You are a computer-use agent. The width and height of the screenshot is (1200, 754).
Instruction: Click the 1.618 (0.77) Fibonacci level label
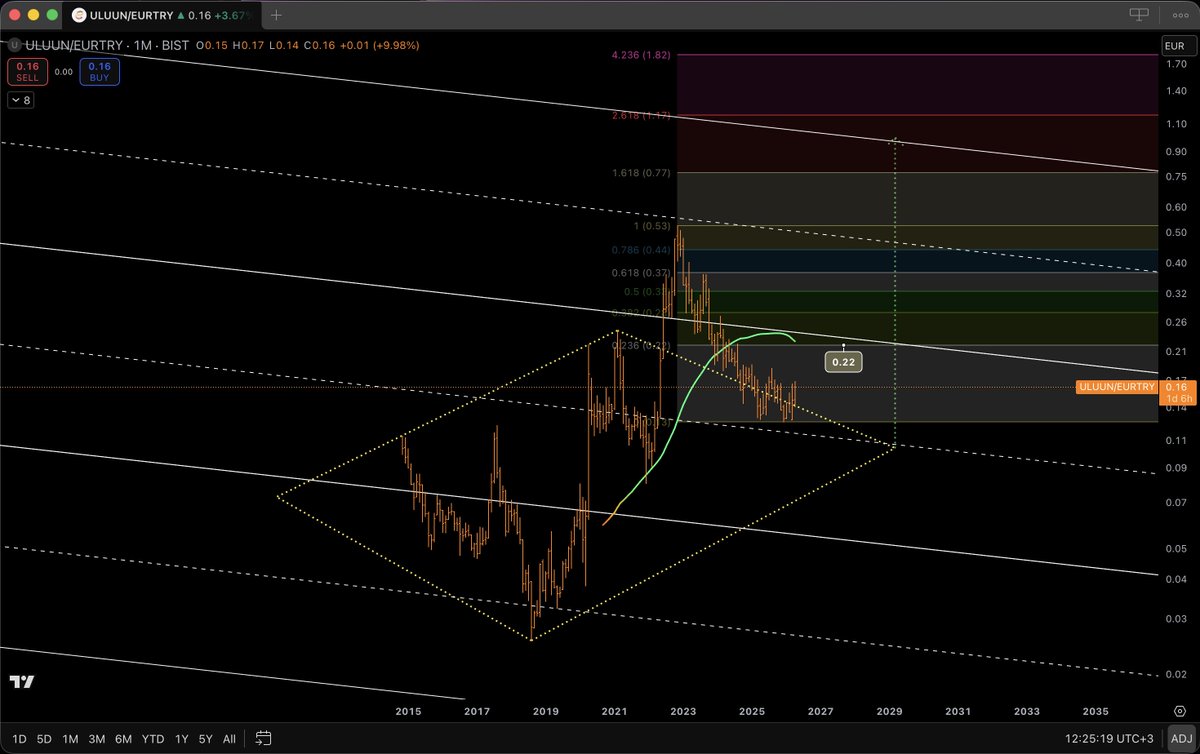point(642,173)
